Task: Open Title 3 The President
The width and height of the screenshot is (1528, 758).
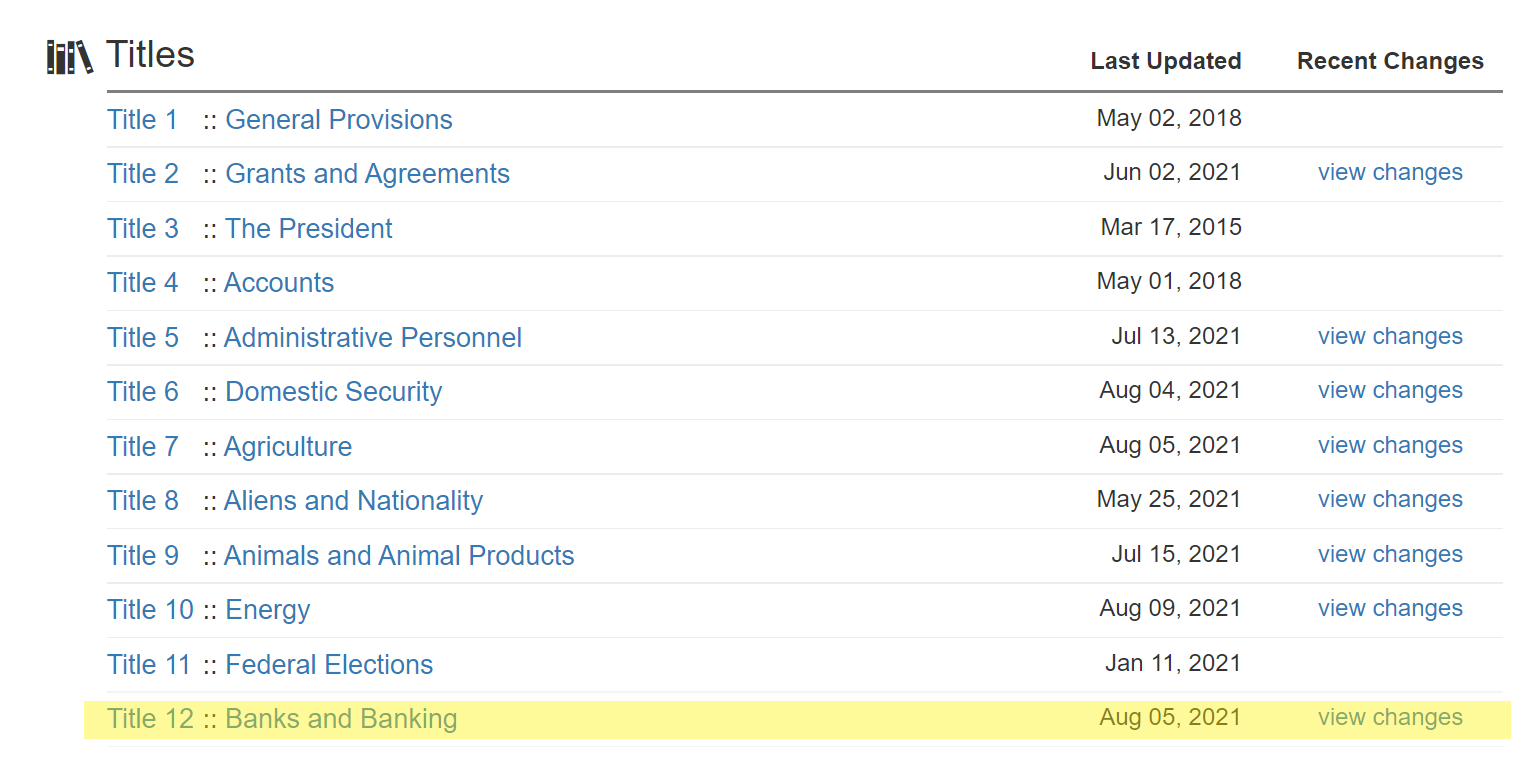Action: tap(250, 229)
